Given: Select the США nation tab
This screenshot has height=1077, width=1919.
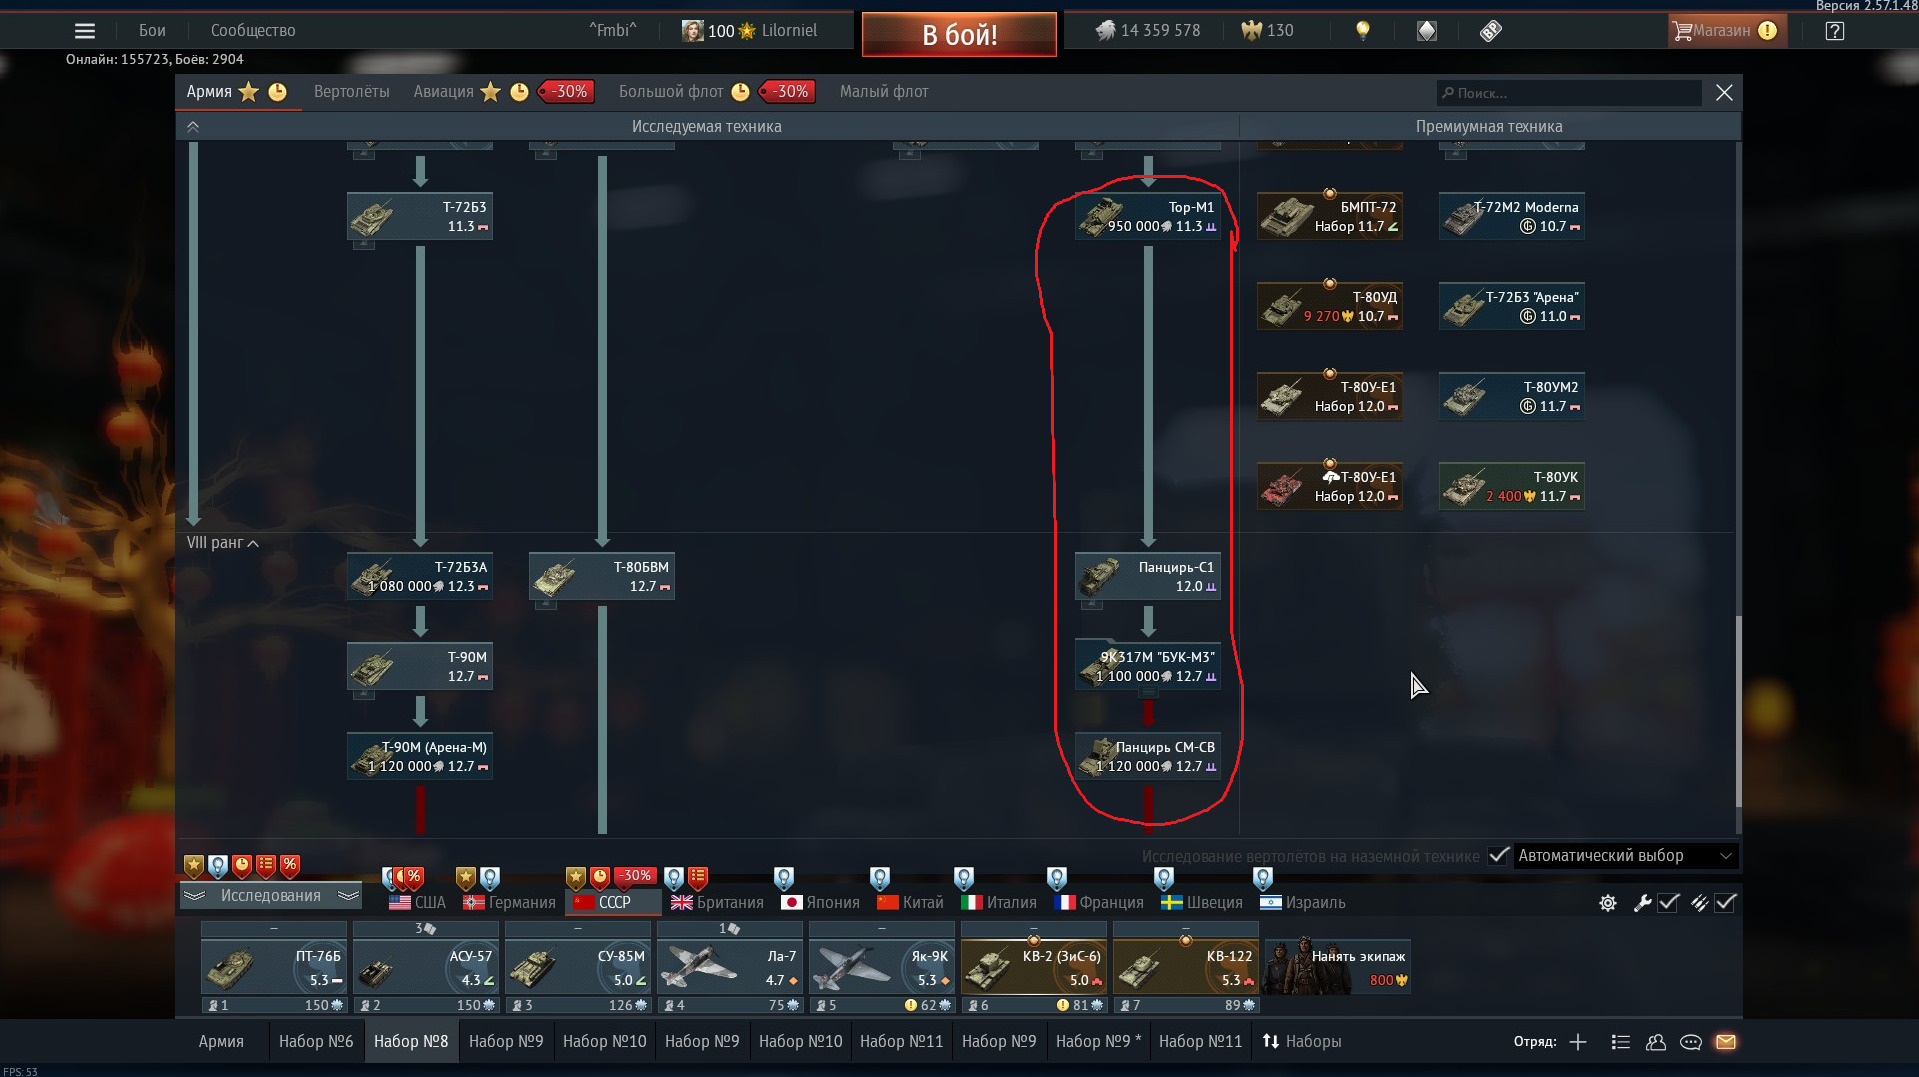Looking at the screenshot, I should point(417,903).
